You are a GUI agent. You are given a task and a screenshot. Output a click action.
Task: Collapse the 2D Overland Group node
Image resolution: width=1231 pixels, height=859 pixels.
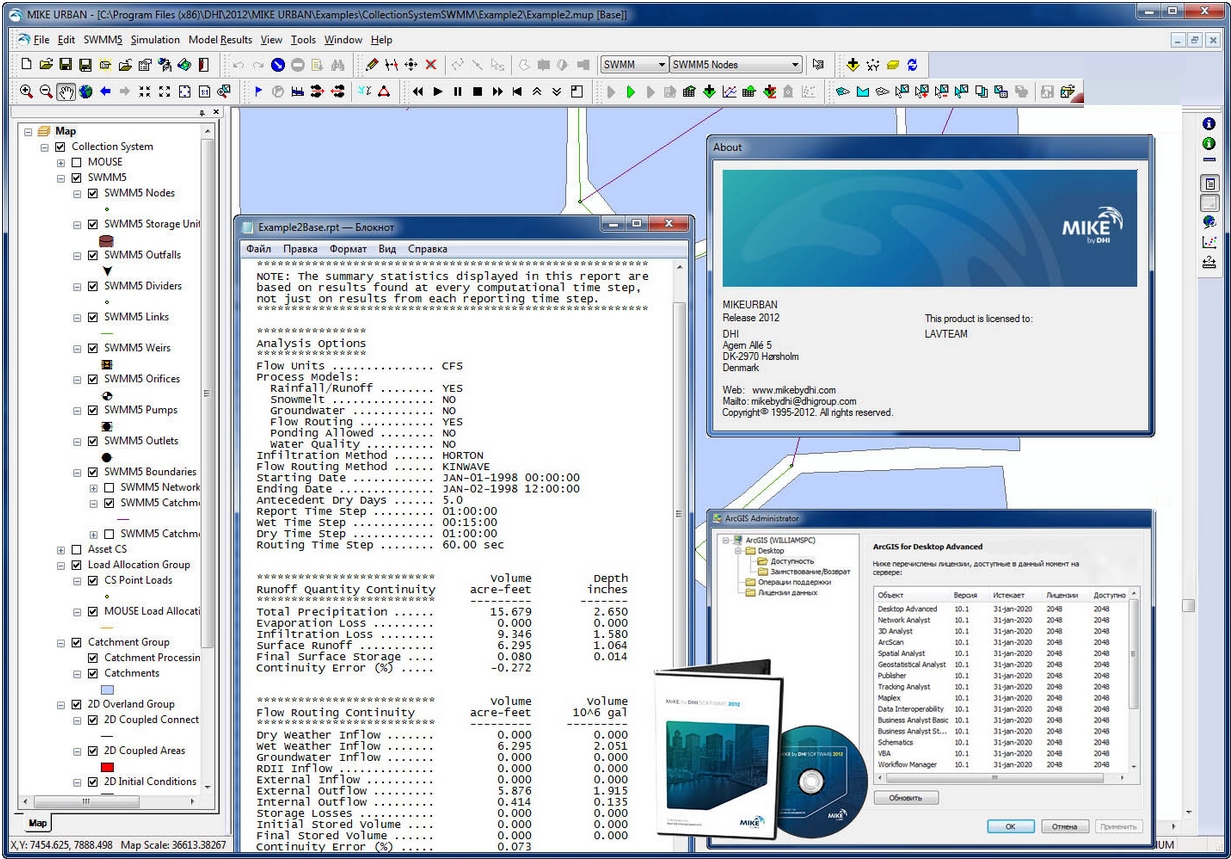point(61,704)
